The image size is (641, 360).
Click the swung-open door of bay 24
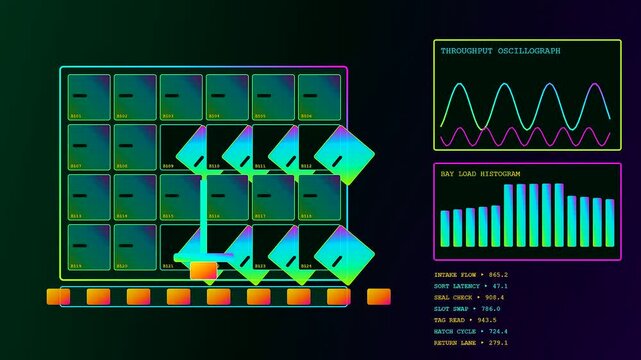pos(344,255)
